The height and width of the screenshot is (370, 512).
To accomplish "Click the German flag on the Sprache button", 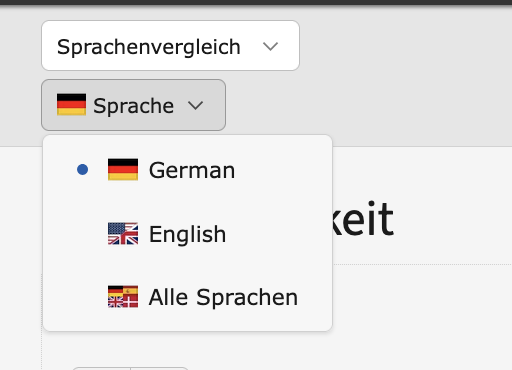I will pyautogui.click(x=71, y=105).
